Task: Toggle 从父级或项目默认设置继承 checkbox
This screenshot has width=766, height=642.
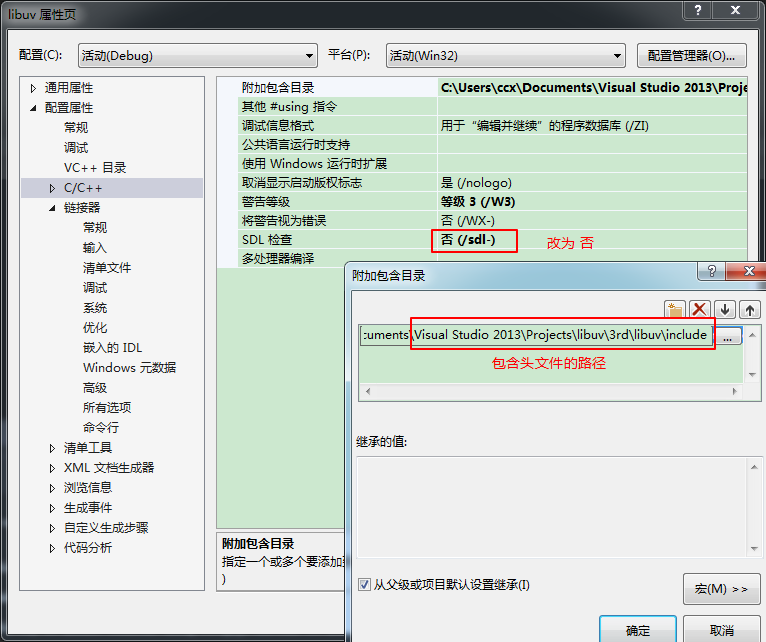Action: coord(365,584)
